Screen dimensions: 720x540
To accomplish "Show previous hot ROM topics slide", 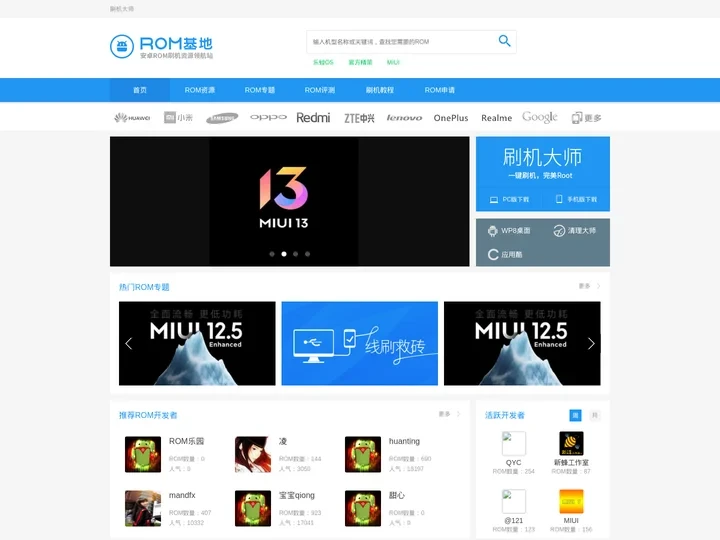I will 129,343.
